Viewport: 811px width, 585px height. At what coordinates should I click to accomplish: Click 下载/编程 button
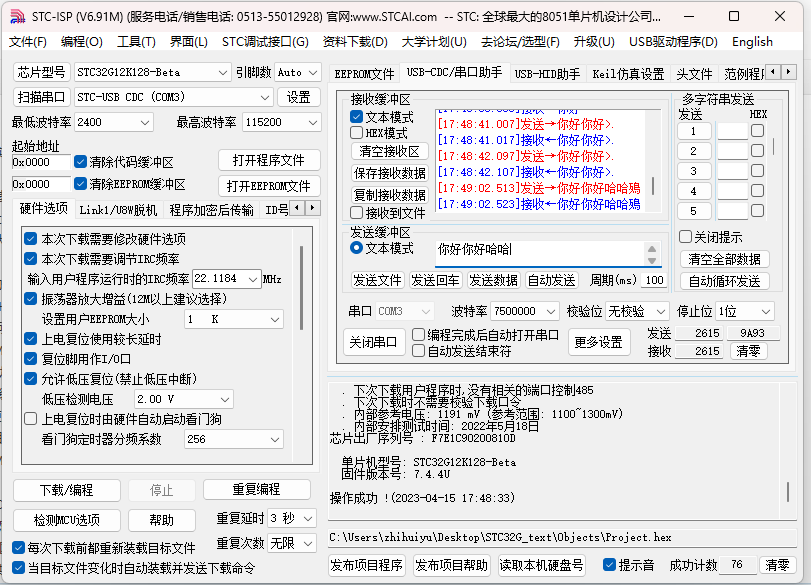[x=67, y=490]
